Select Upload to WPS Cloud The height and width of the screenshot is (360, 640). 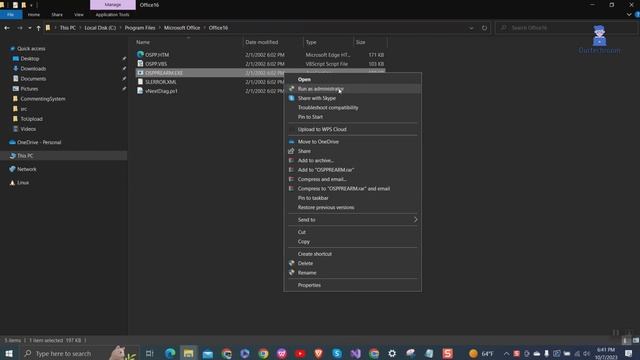352,129
